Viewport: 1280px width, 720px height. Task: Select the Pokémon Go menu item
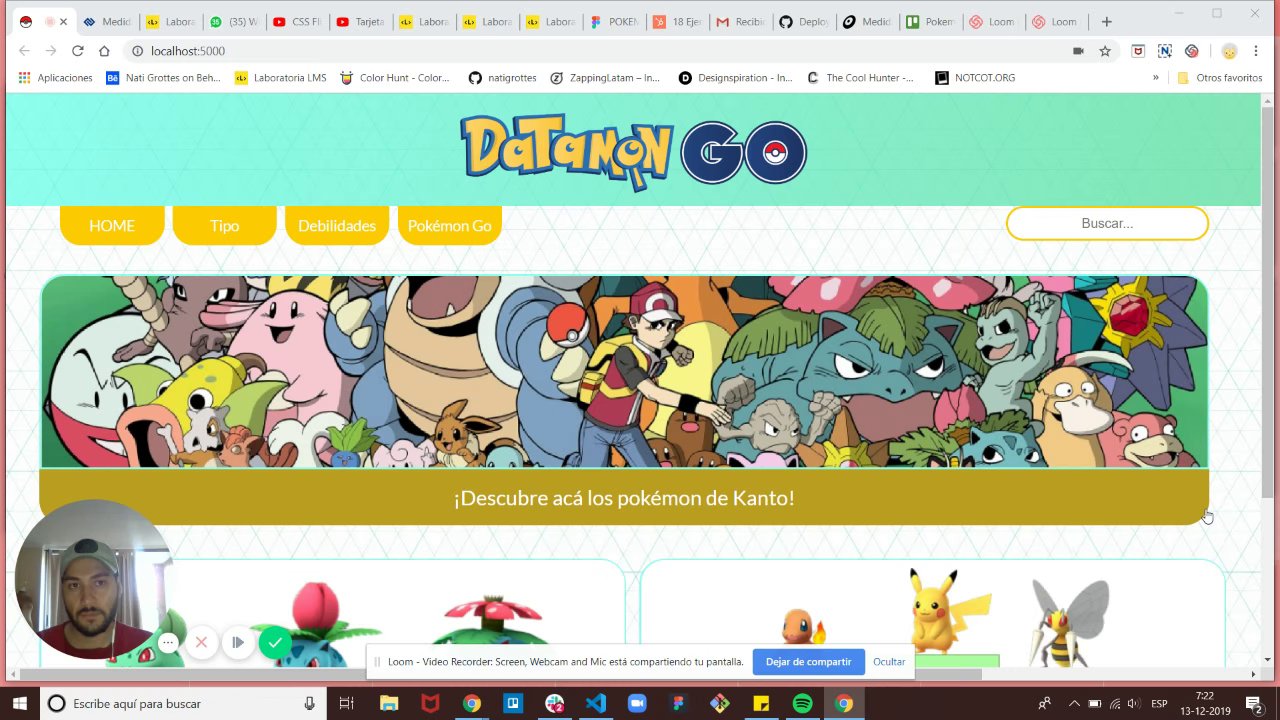coord(450,225)
